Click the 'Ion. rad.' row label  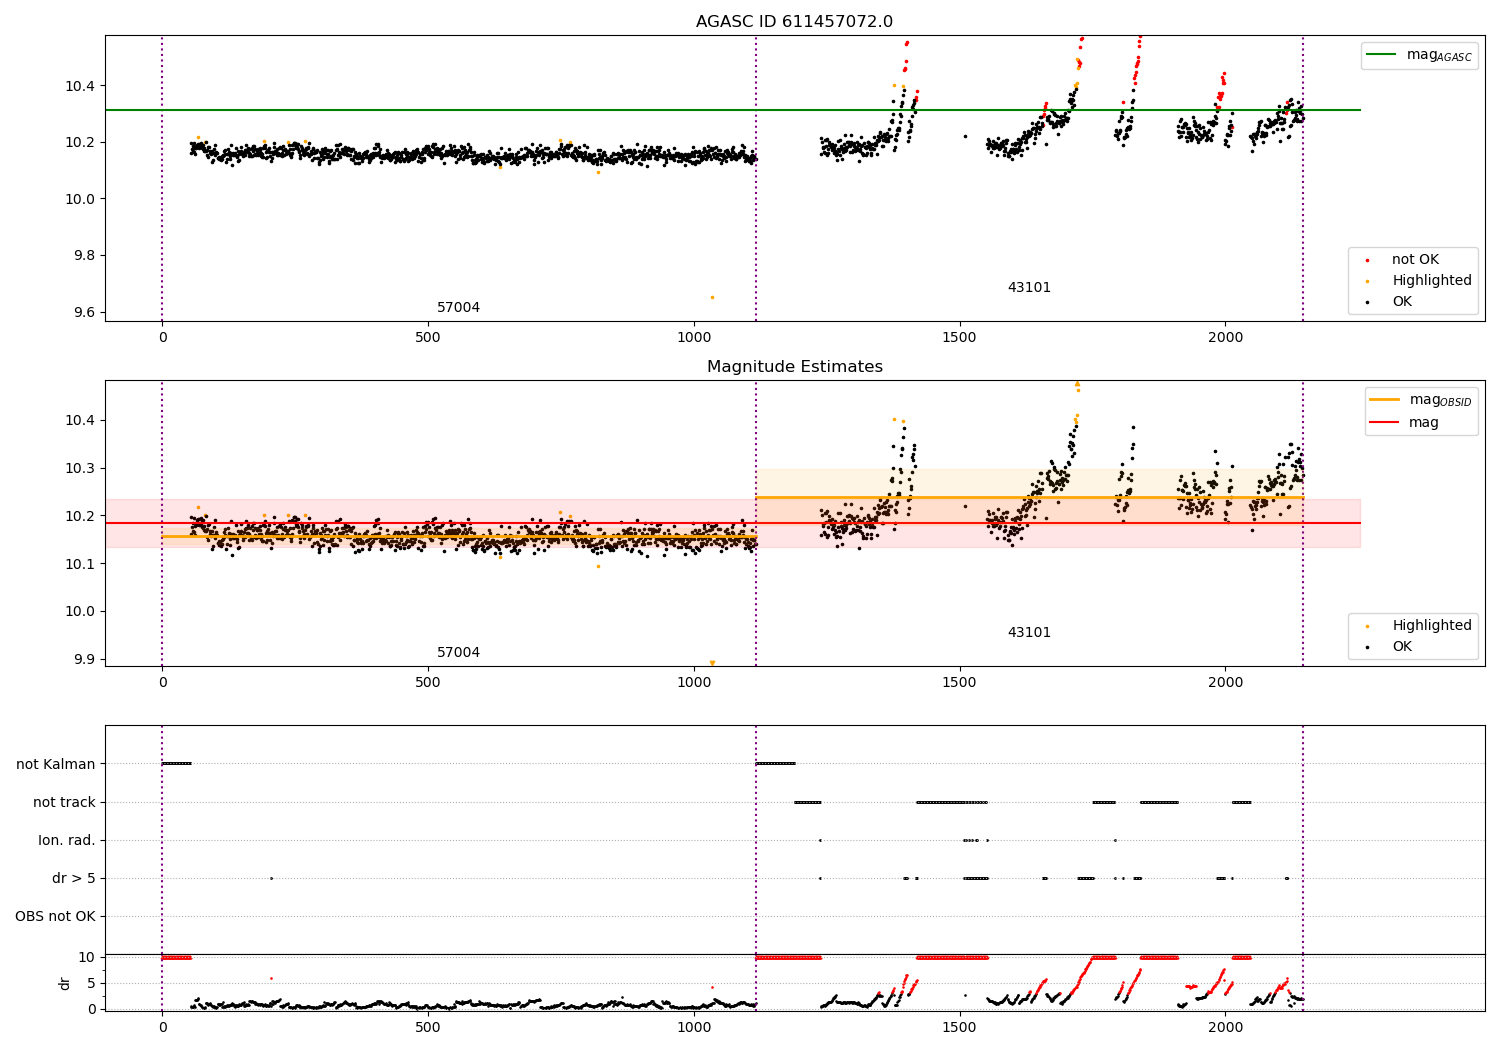tap(67, 840)
